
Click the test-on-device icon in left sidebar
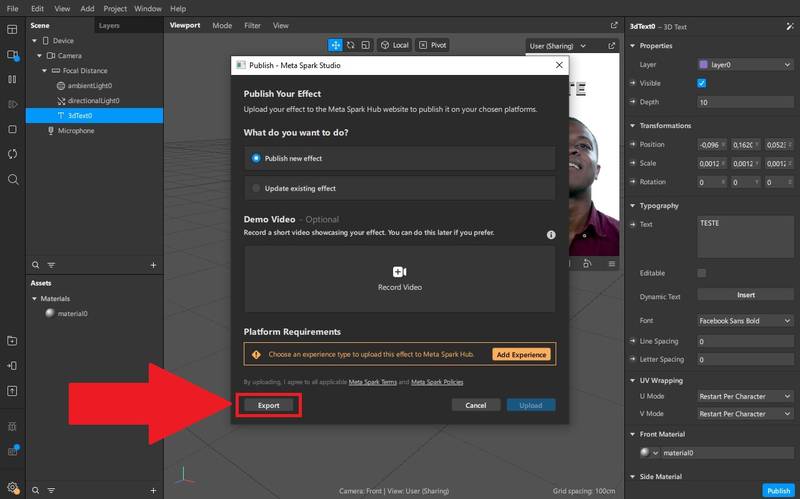12,366
